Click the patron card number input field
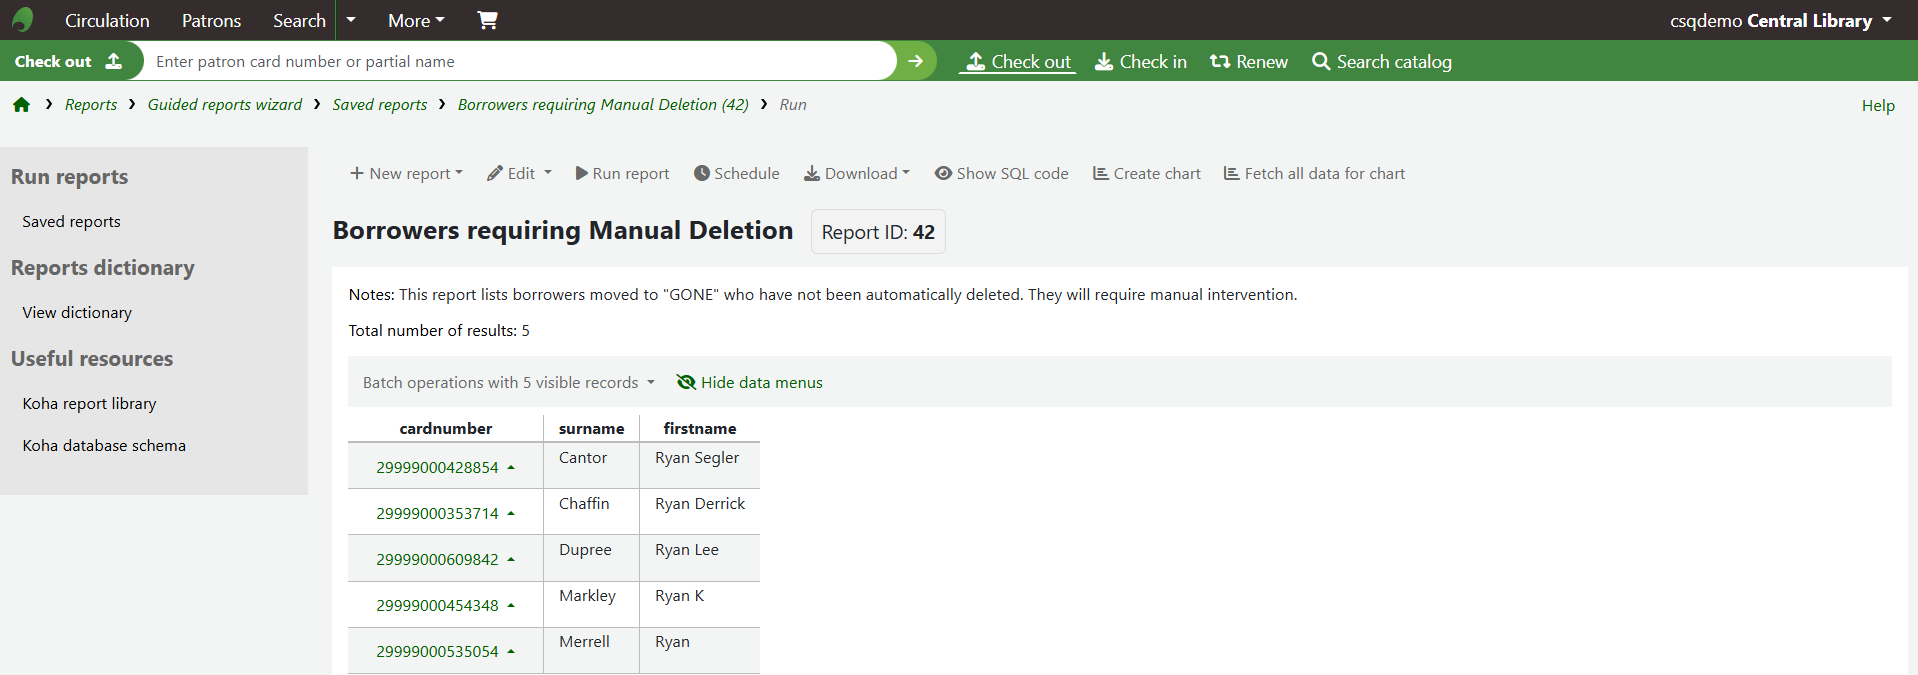Viewport: 1918px width, 675px height. click(520, 61)
